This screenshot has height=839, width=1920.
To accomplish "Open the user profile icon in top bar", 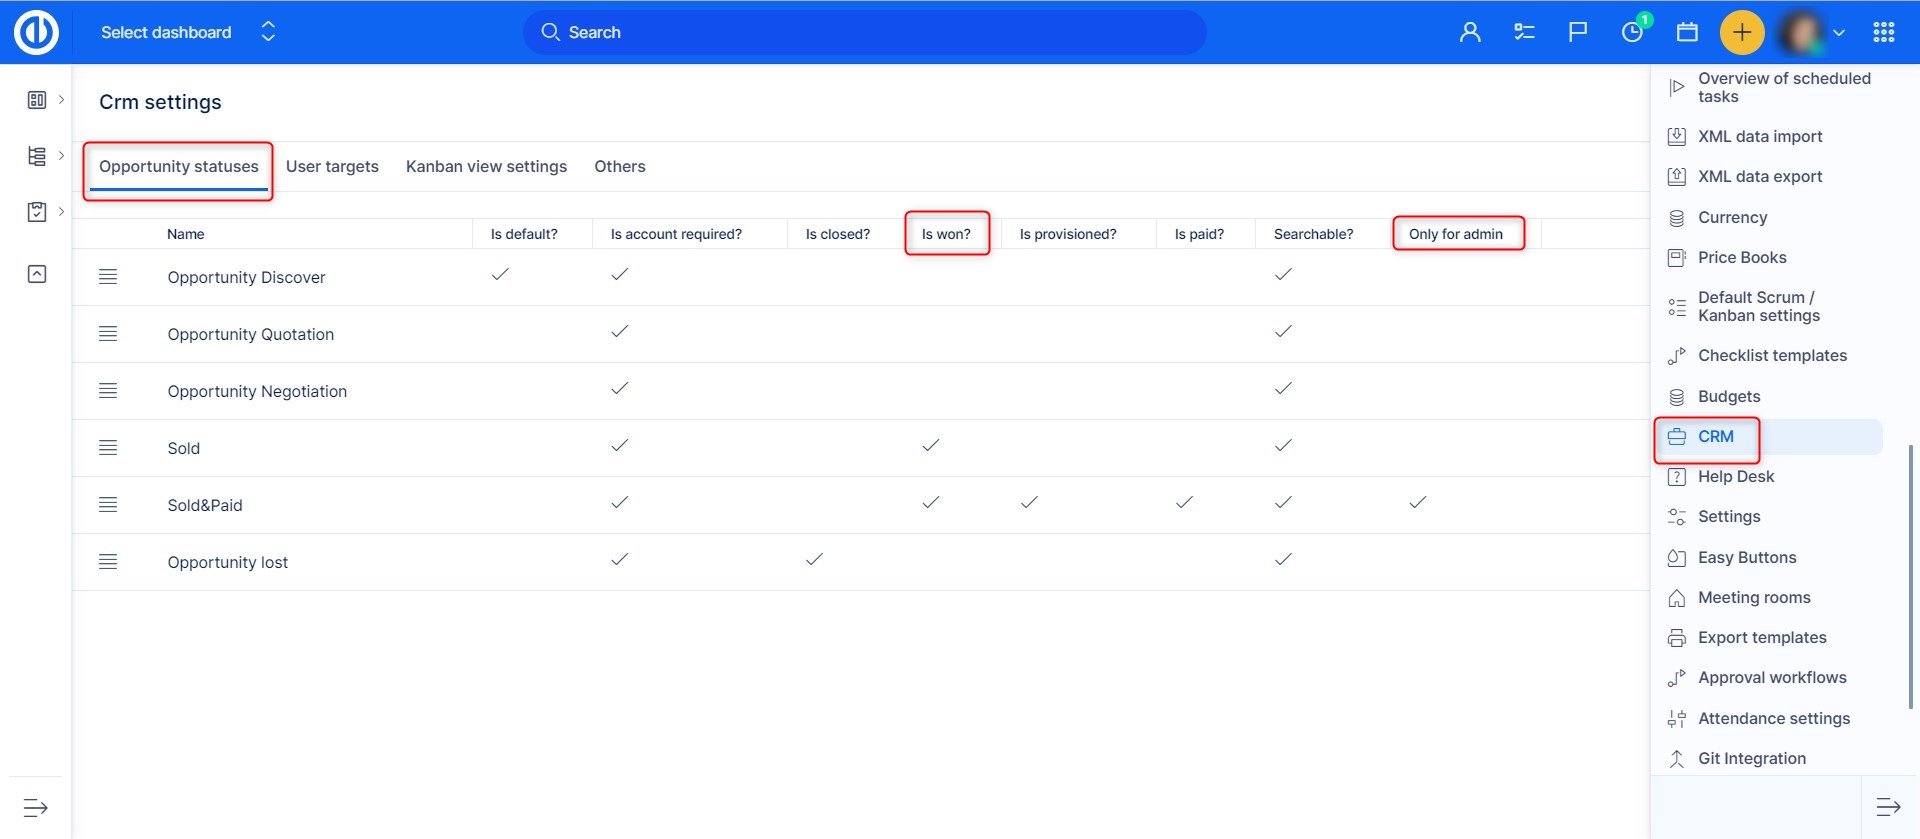I will pyautogui.click(x=1469, y=32).
